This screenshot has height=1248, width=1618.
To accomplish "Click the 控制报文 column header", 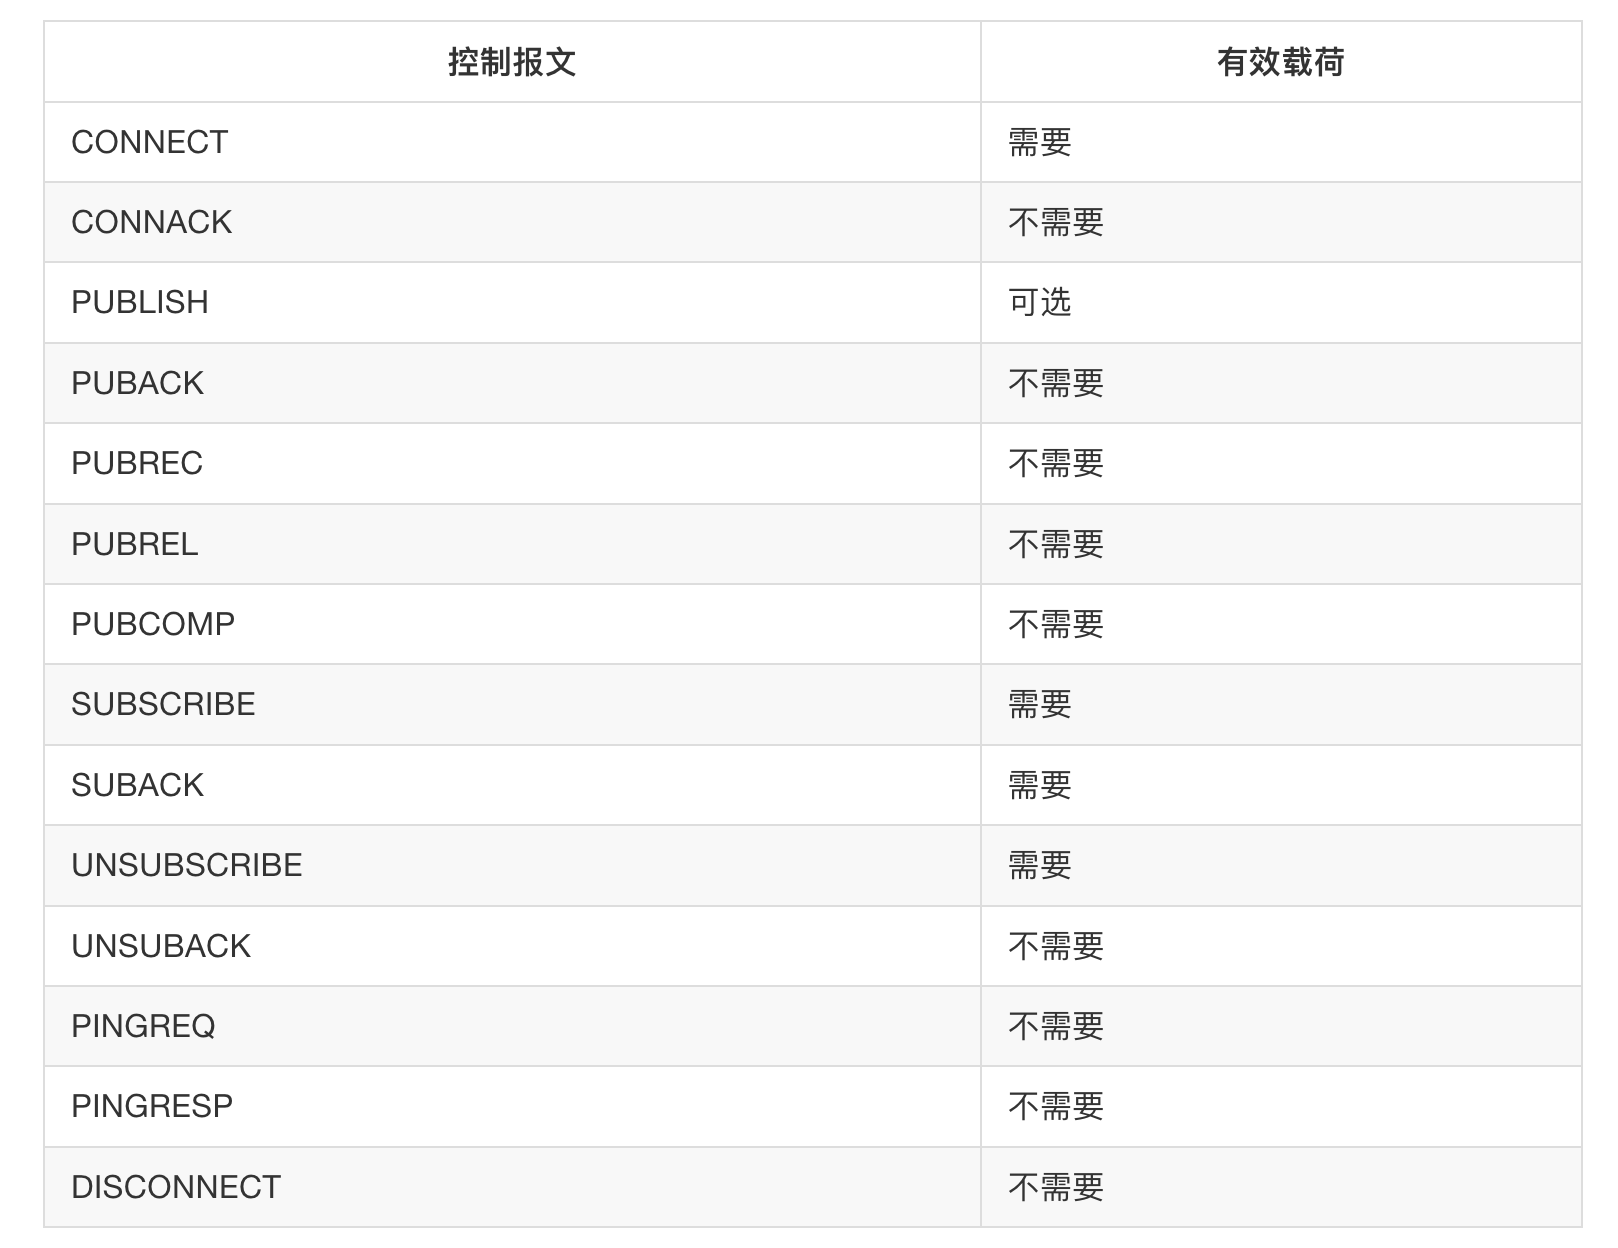I will [512, 62].
